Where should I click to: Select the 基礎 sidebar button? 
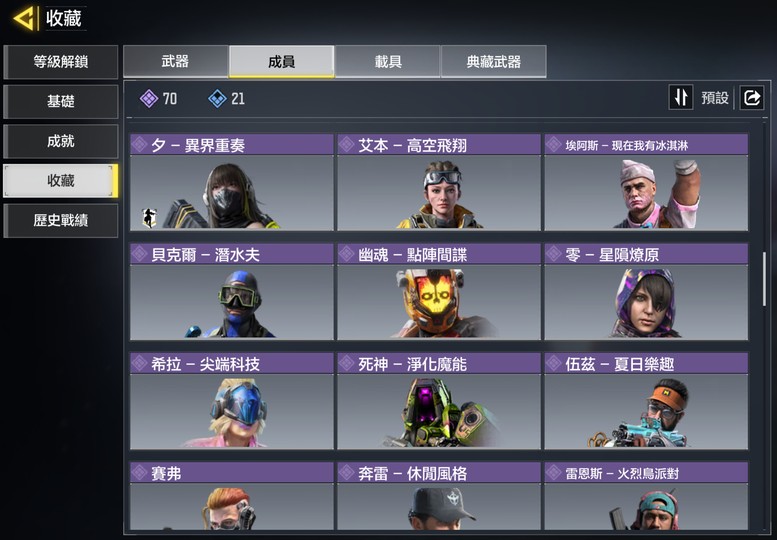coord(60,102)
